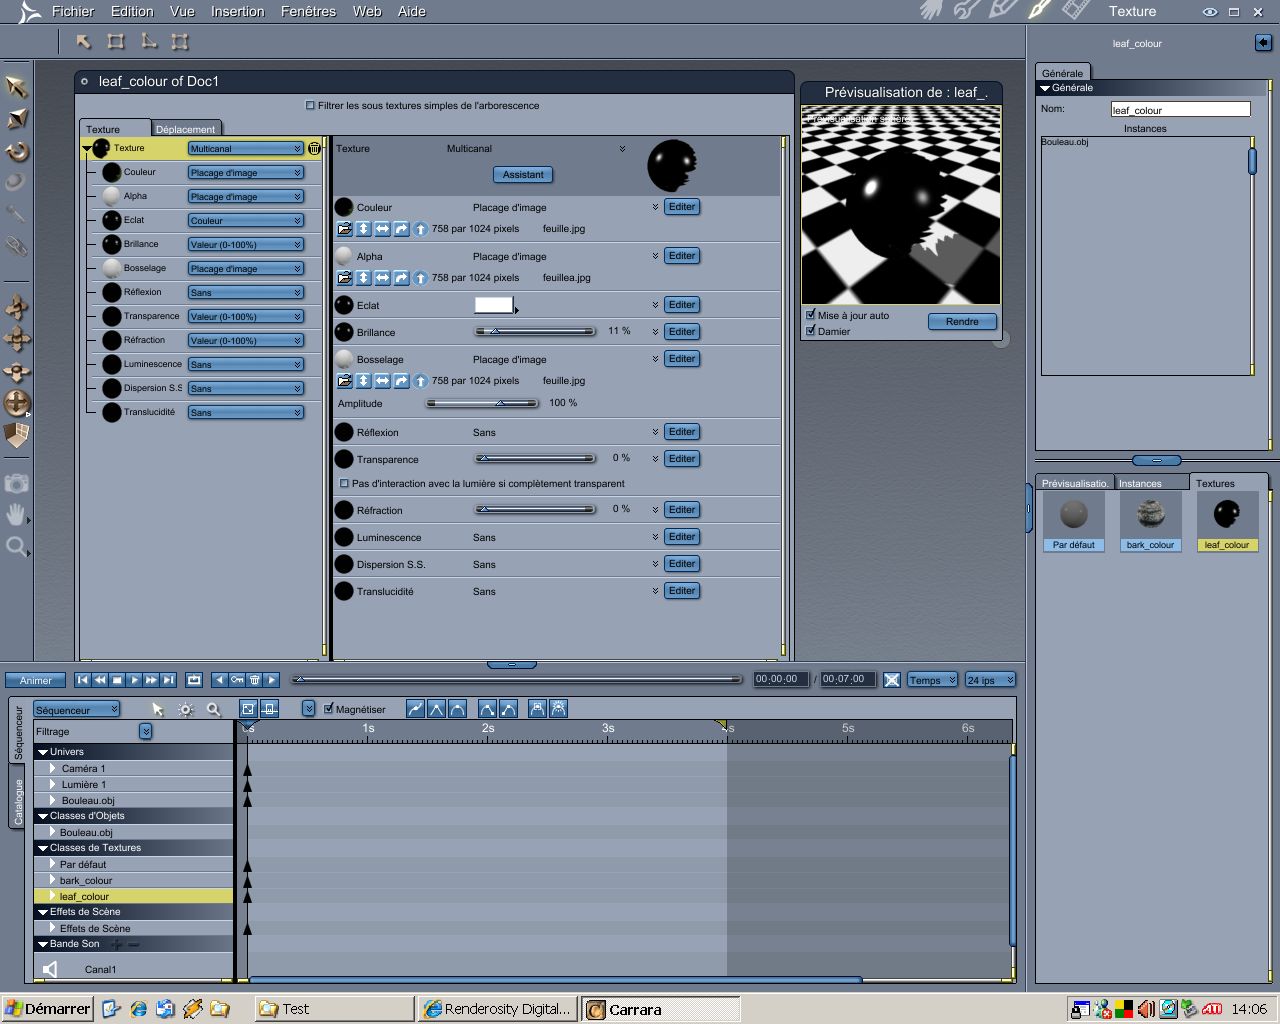Click the Texture room film icon
This screenshot has width=1280, height=1024.
[x=1076, y=10]
